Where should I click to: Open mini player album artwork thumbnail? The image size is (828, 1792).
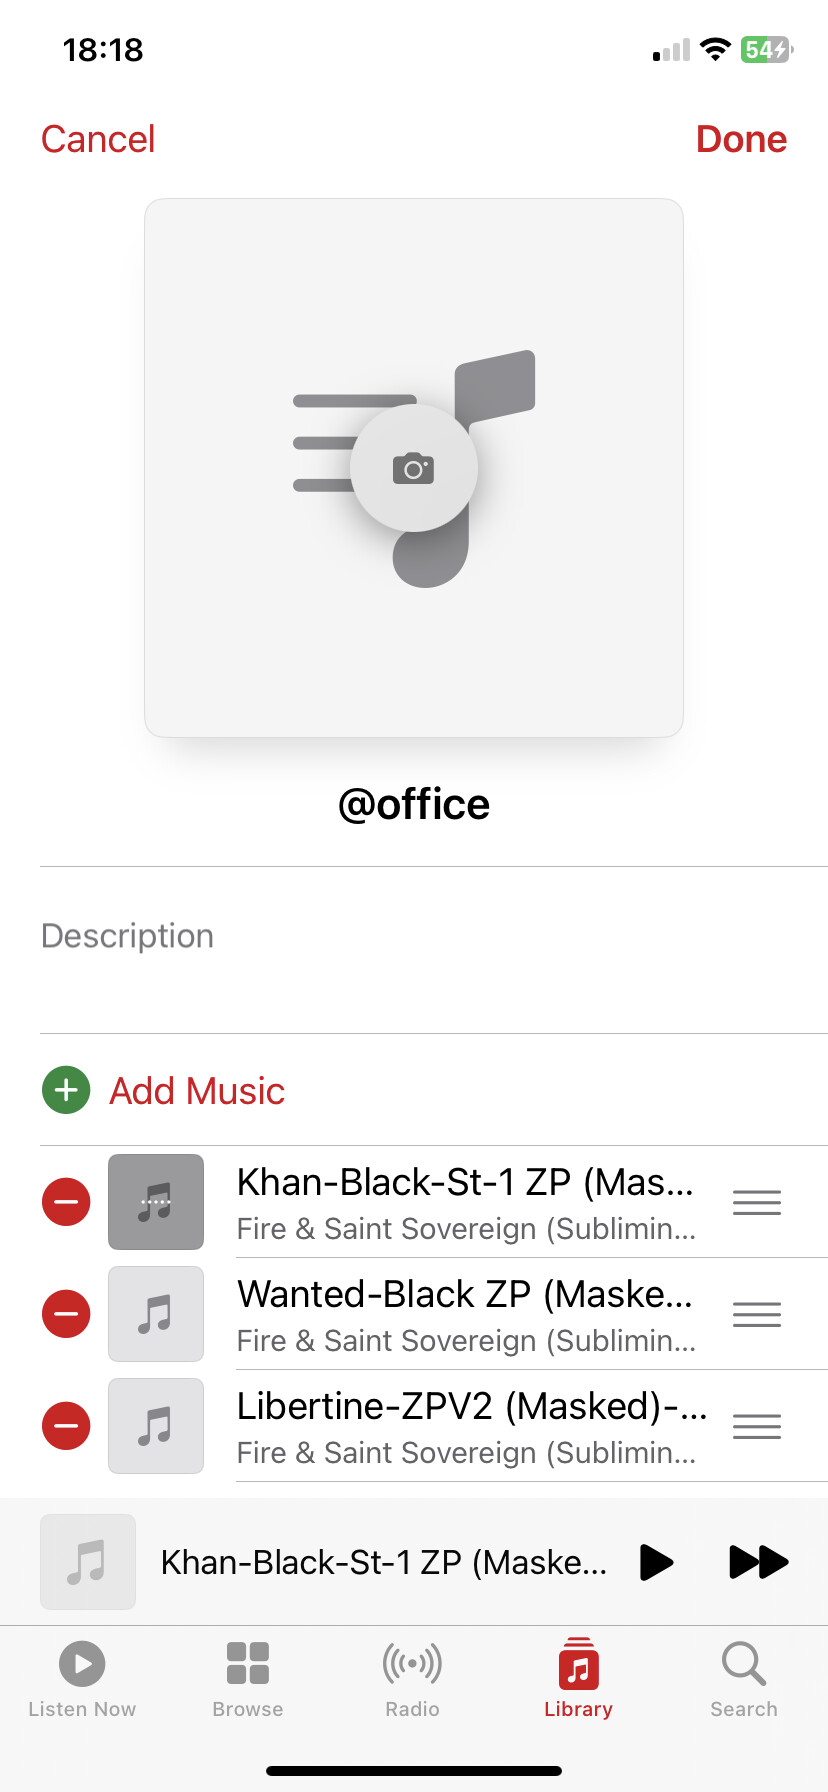[88, 1562]
